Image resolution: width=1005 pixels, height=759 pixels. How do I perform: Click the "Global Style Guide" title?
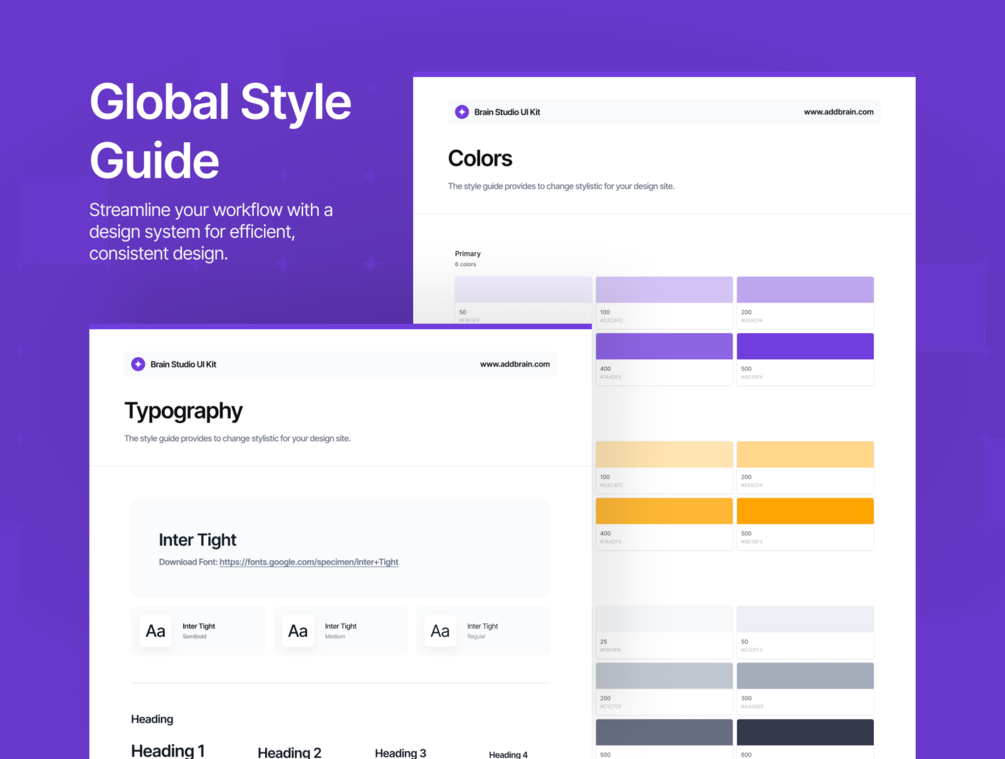point(220,131)
